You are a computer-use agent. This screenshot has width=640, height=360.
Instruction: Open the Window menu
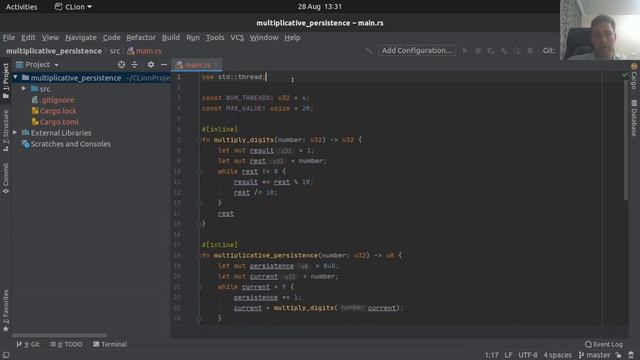click(x=264, y=37)
